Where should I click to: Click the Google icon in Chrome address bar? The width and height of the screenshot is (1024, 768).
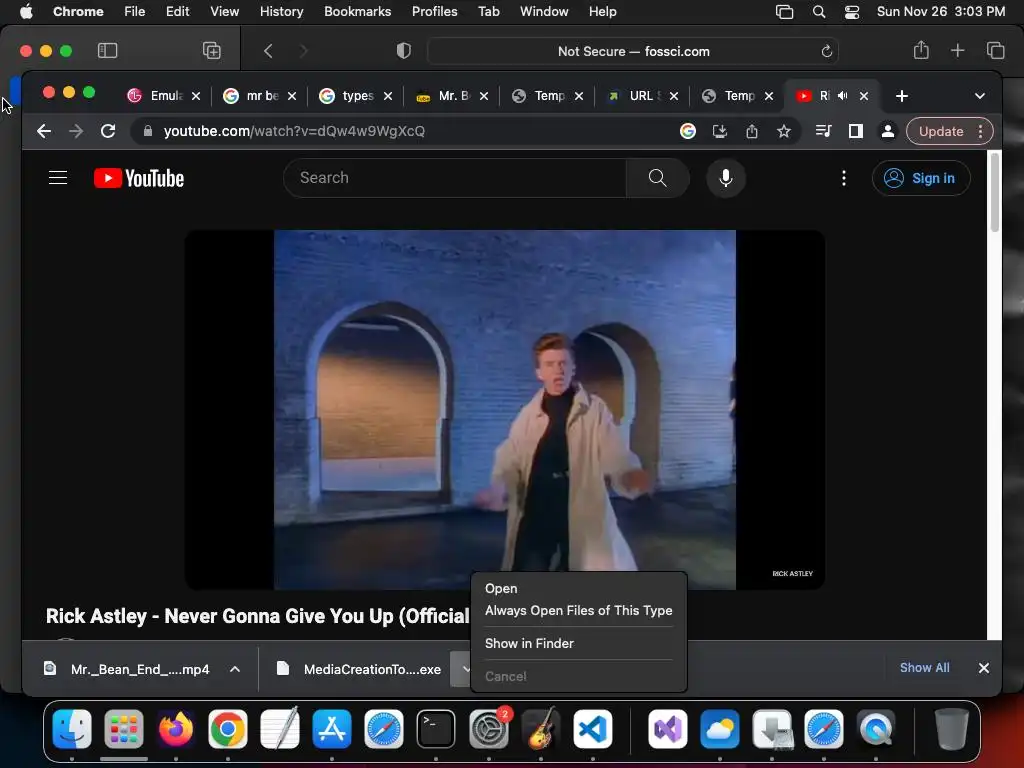[x=688, y=131]
